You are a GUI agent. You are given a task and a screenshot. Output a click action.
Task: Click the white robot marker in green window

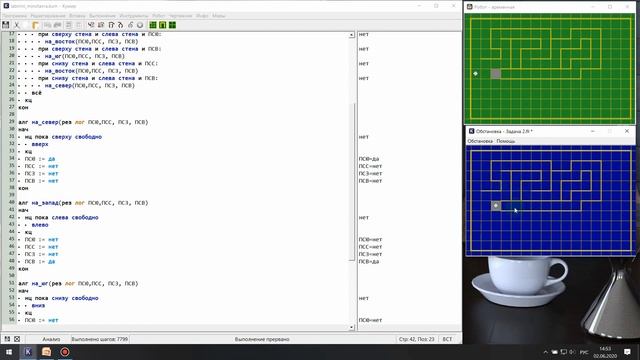point(476,73)
